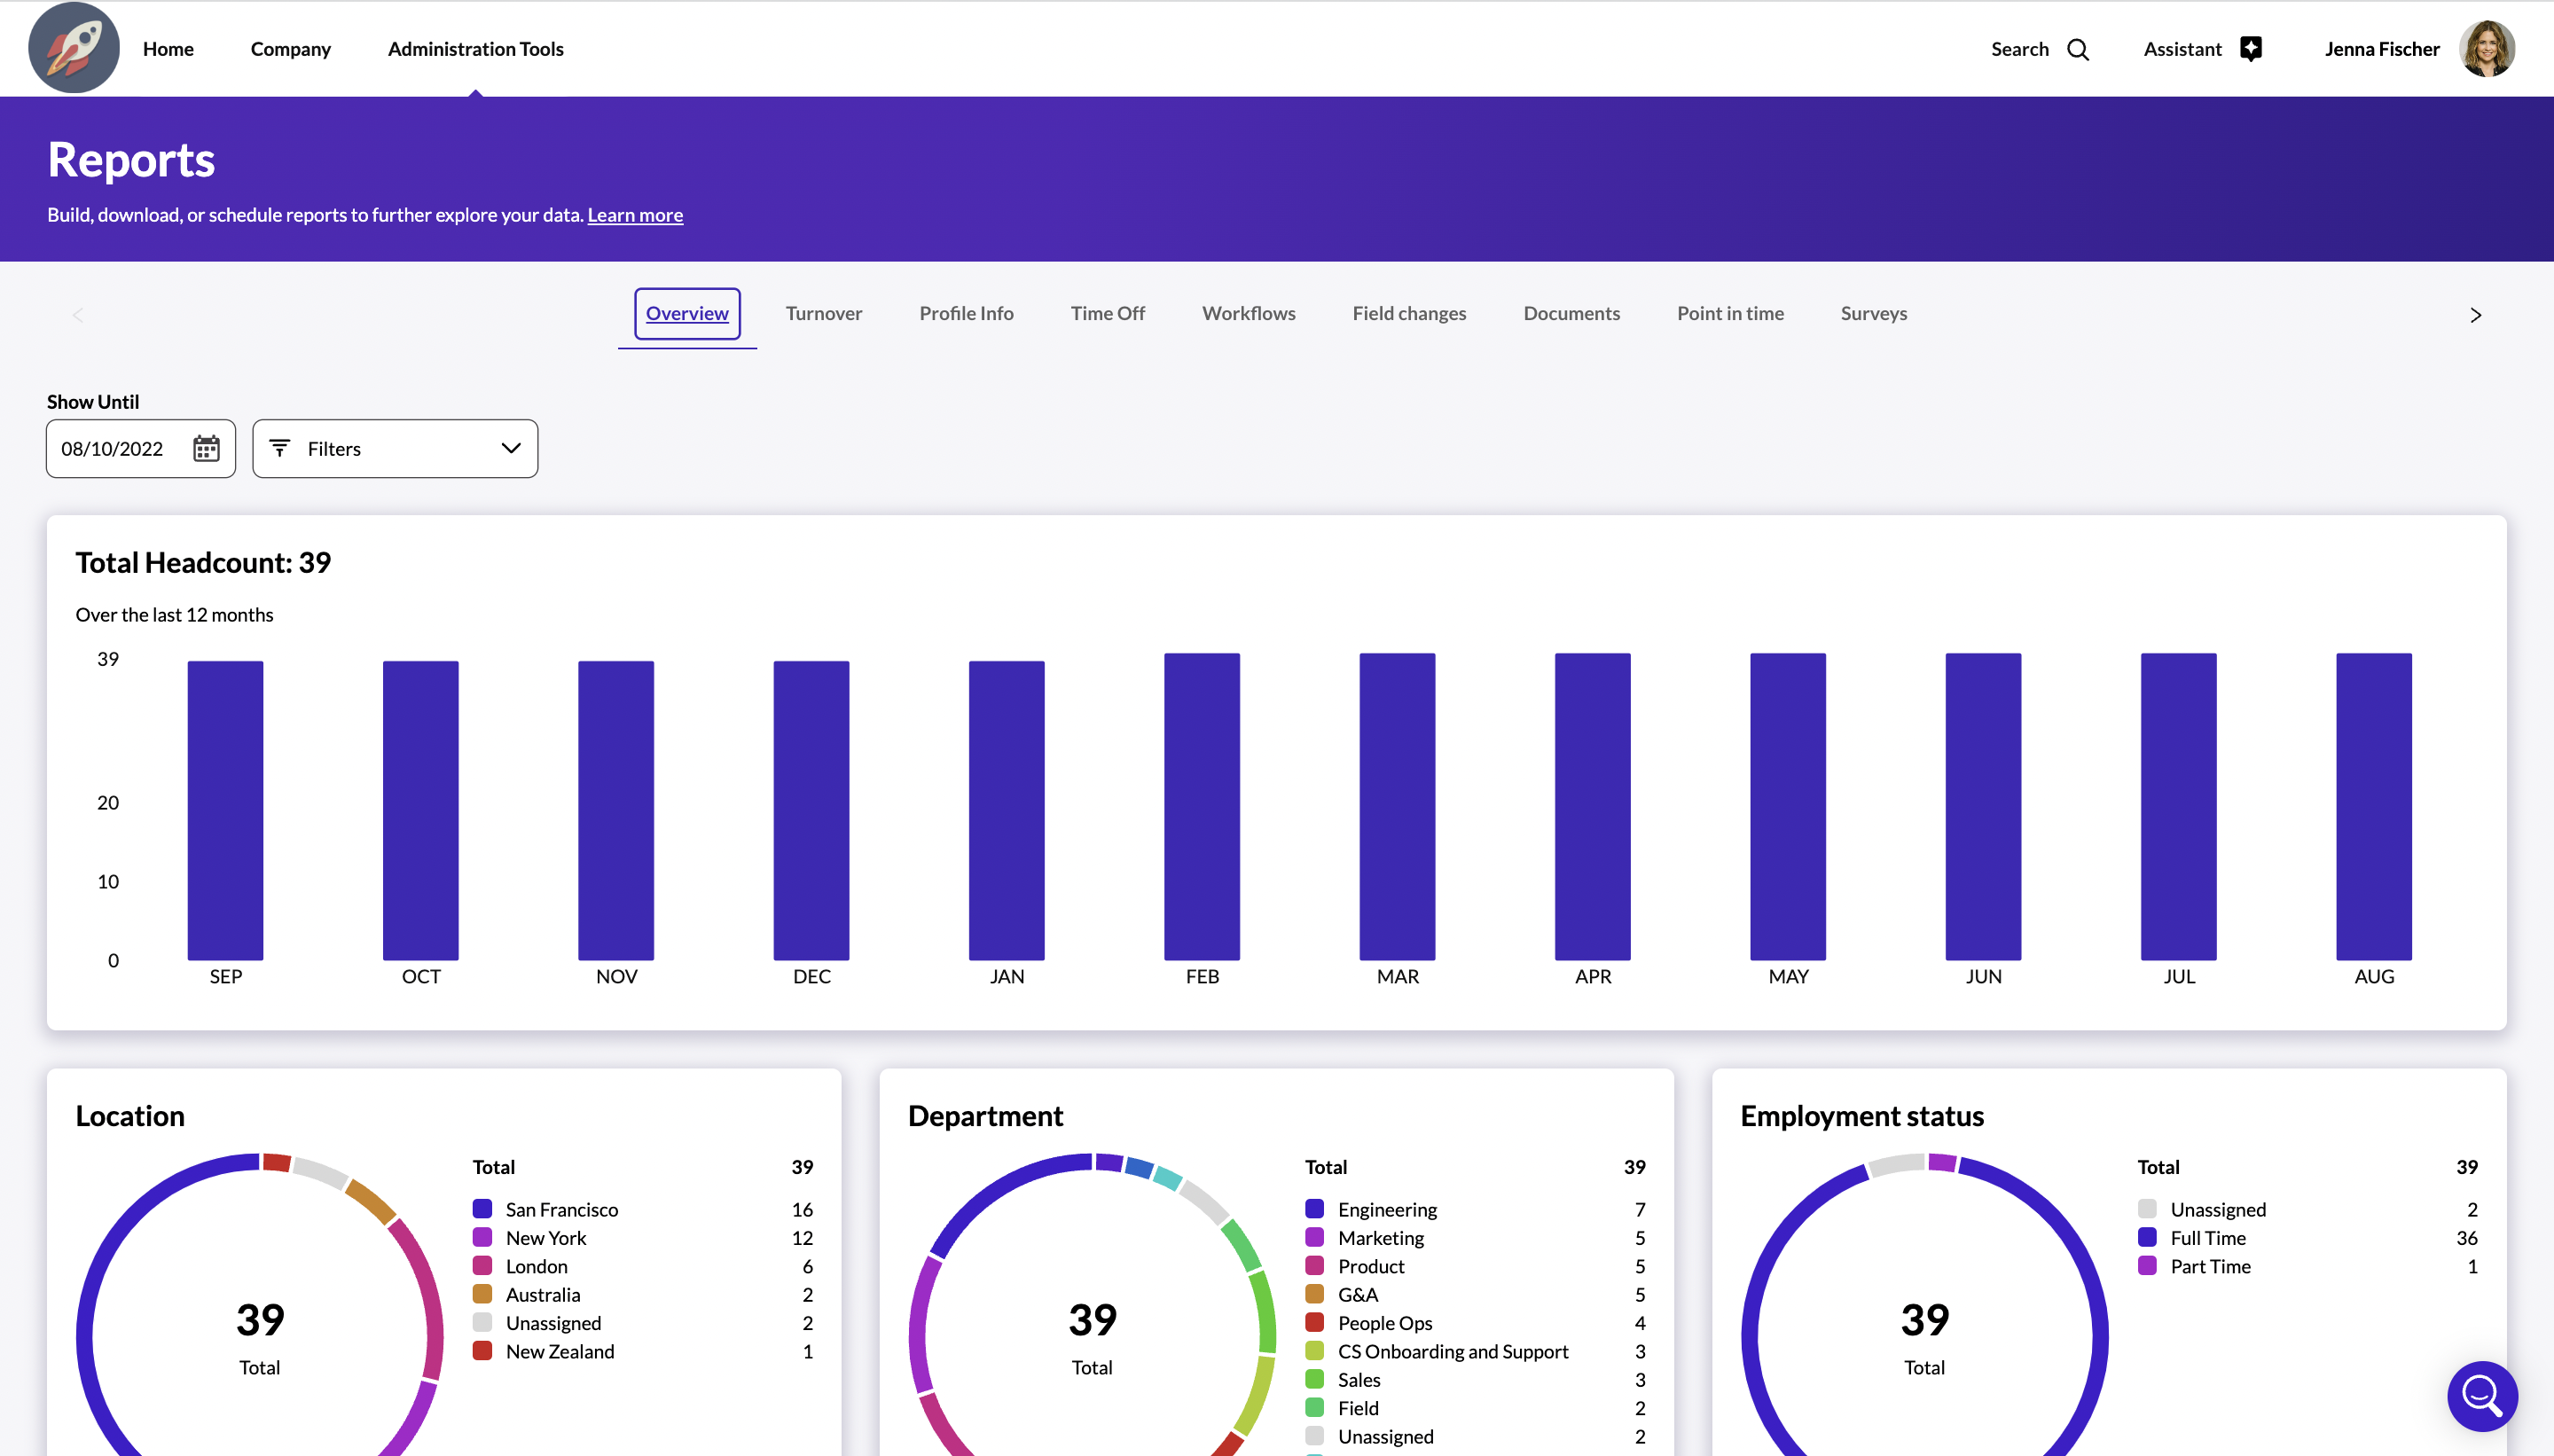Open the Point in time report tab
This screenshot has height=1456, width=2554.
click(x=1730, y=313)
